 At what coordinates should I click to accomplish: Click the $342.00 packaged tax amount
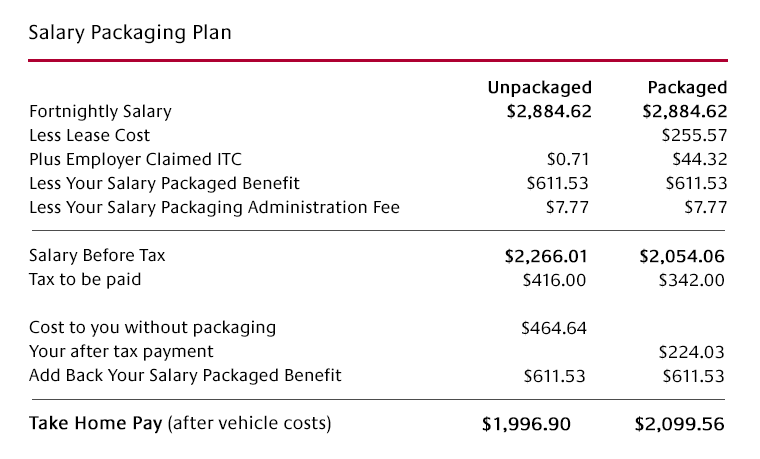tap(692, 280)
